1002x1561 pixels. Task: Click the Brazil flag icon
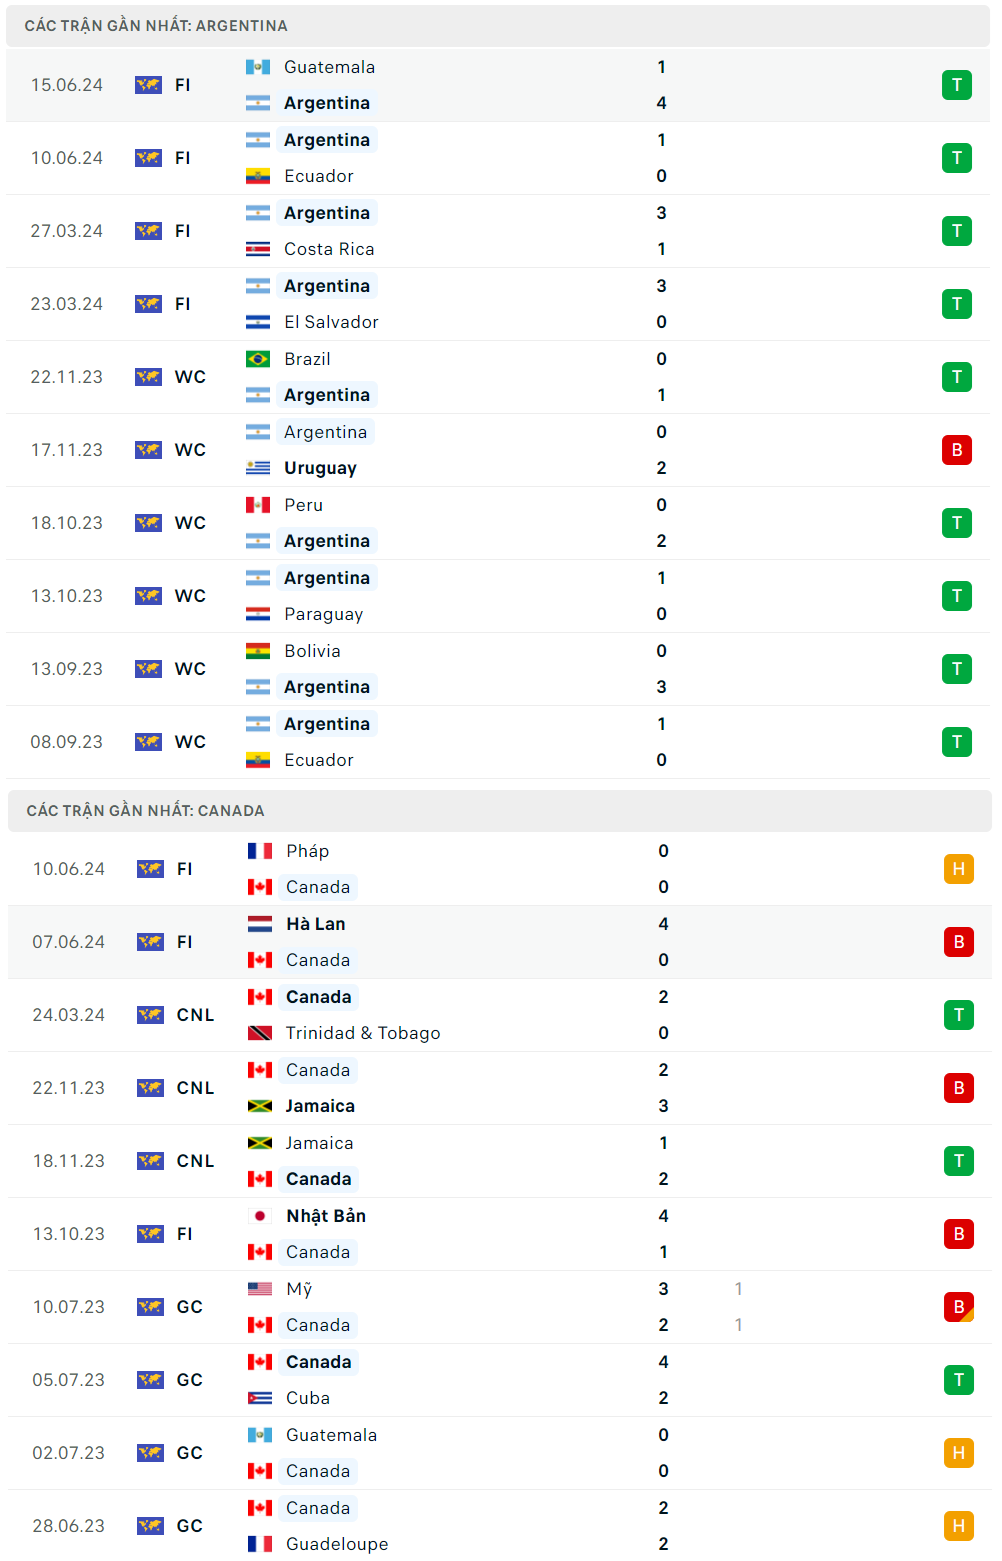click(x=258, y=359)
